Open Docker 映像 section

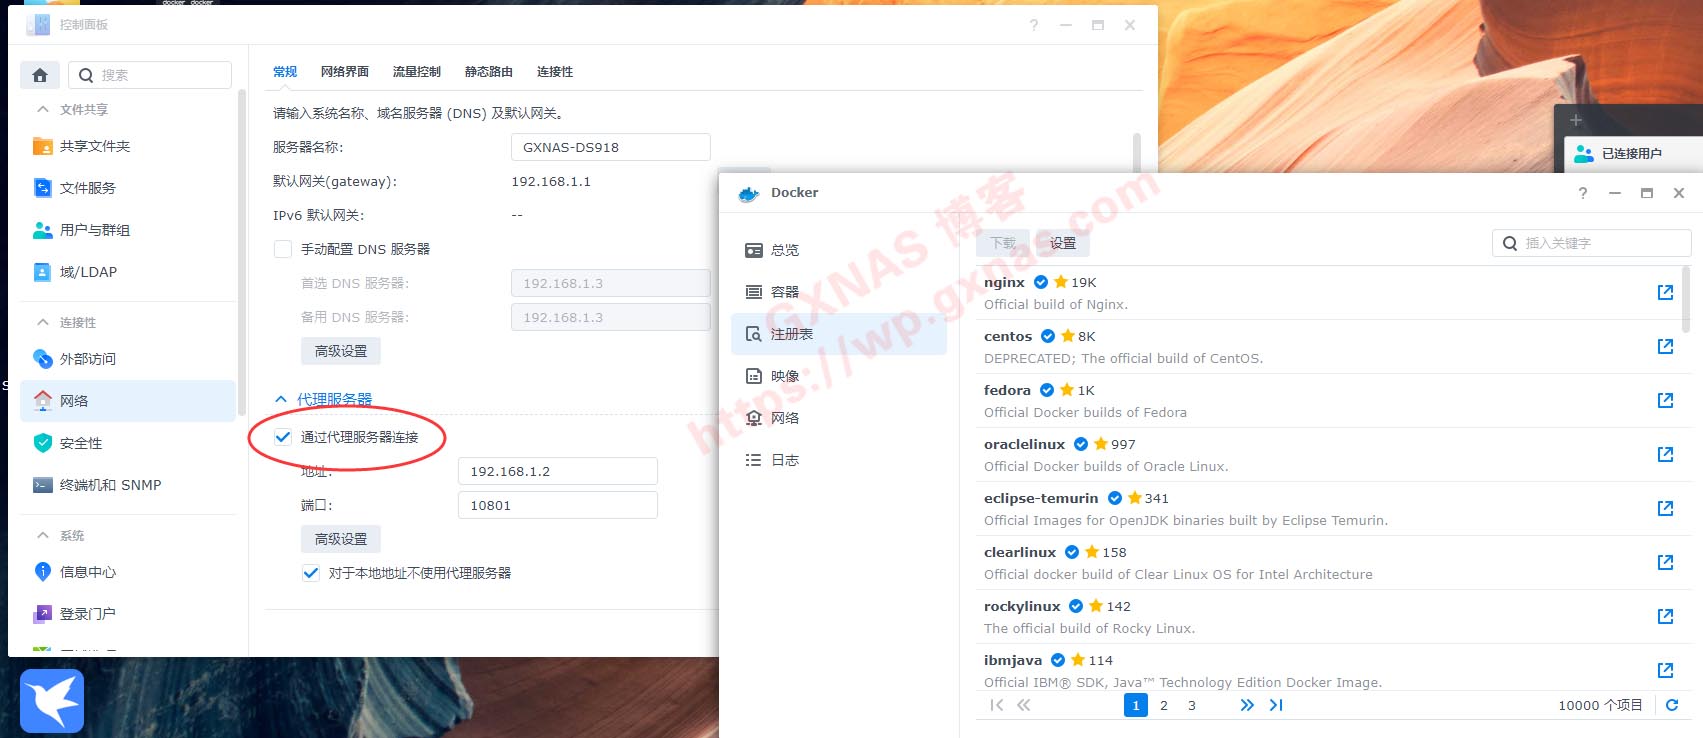point(784,376)
